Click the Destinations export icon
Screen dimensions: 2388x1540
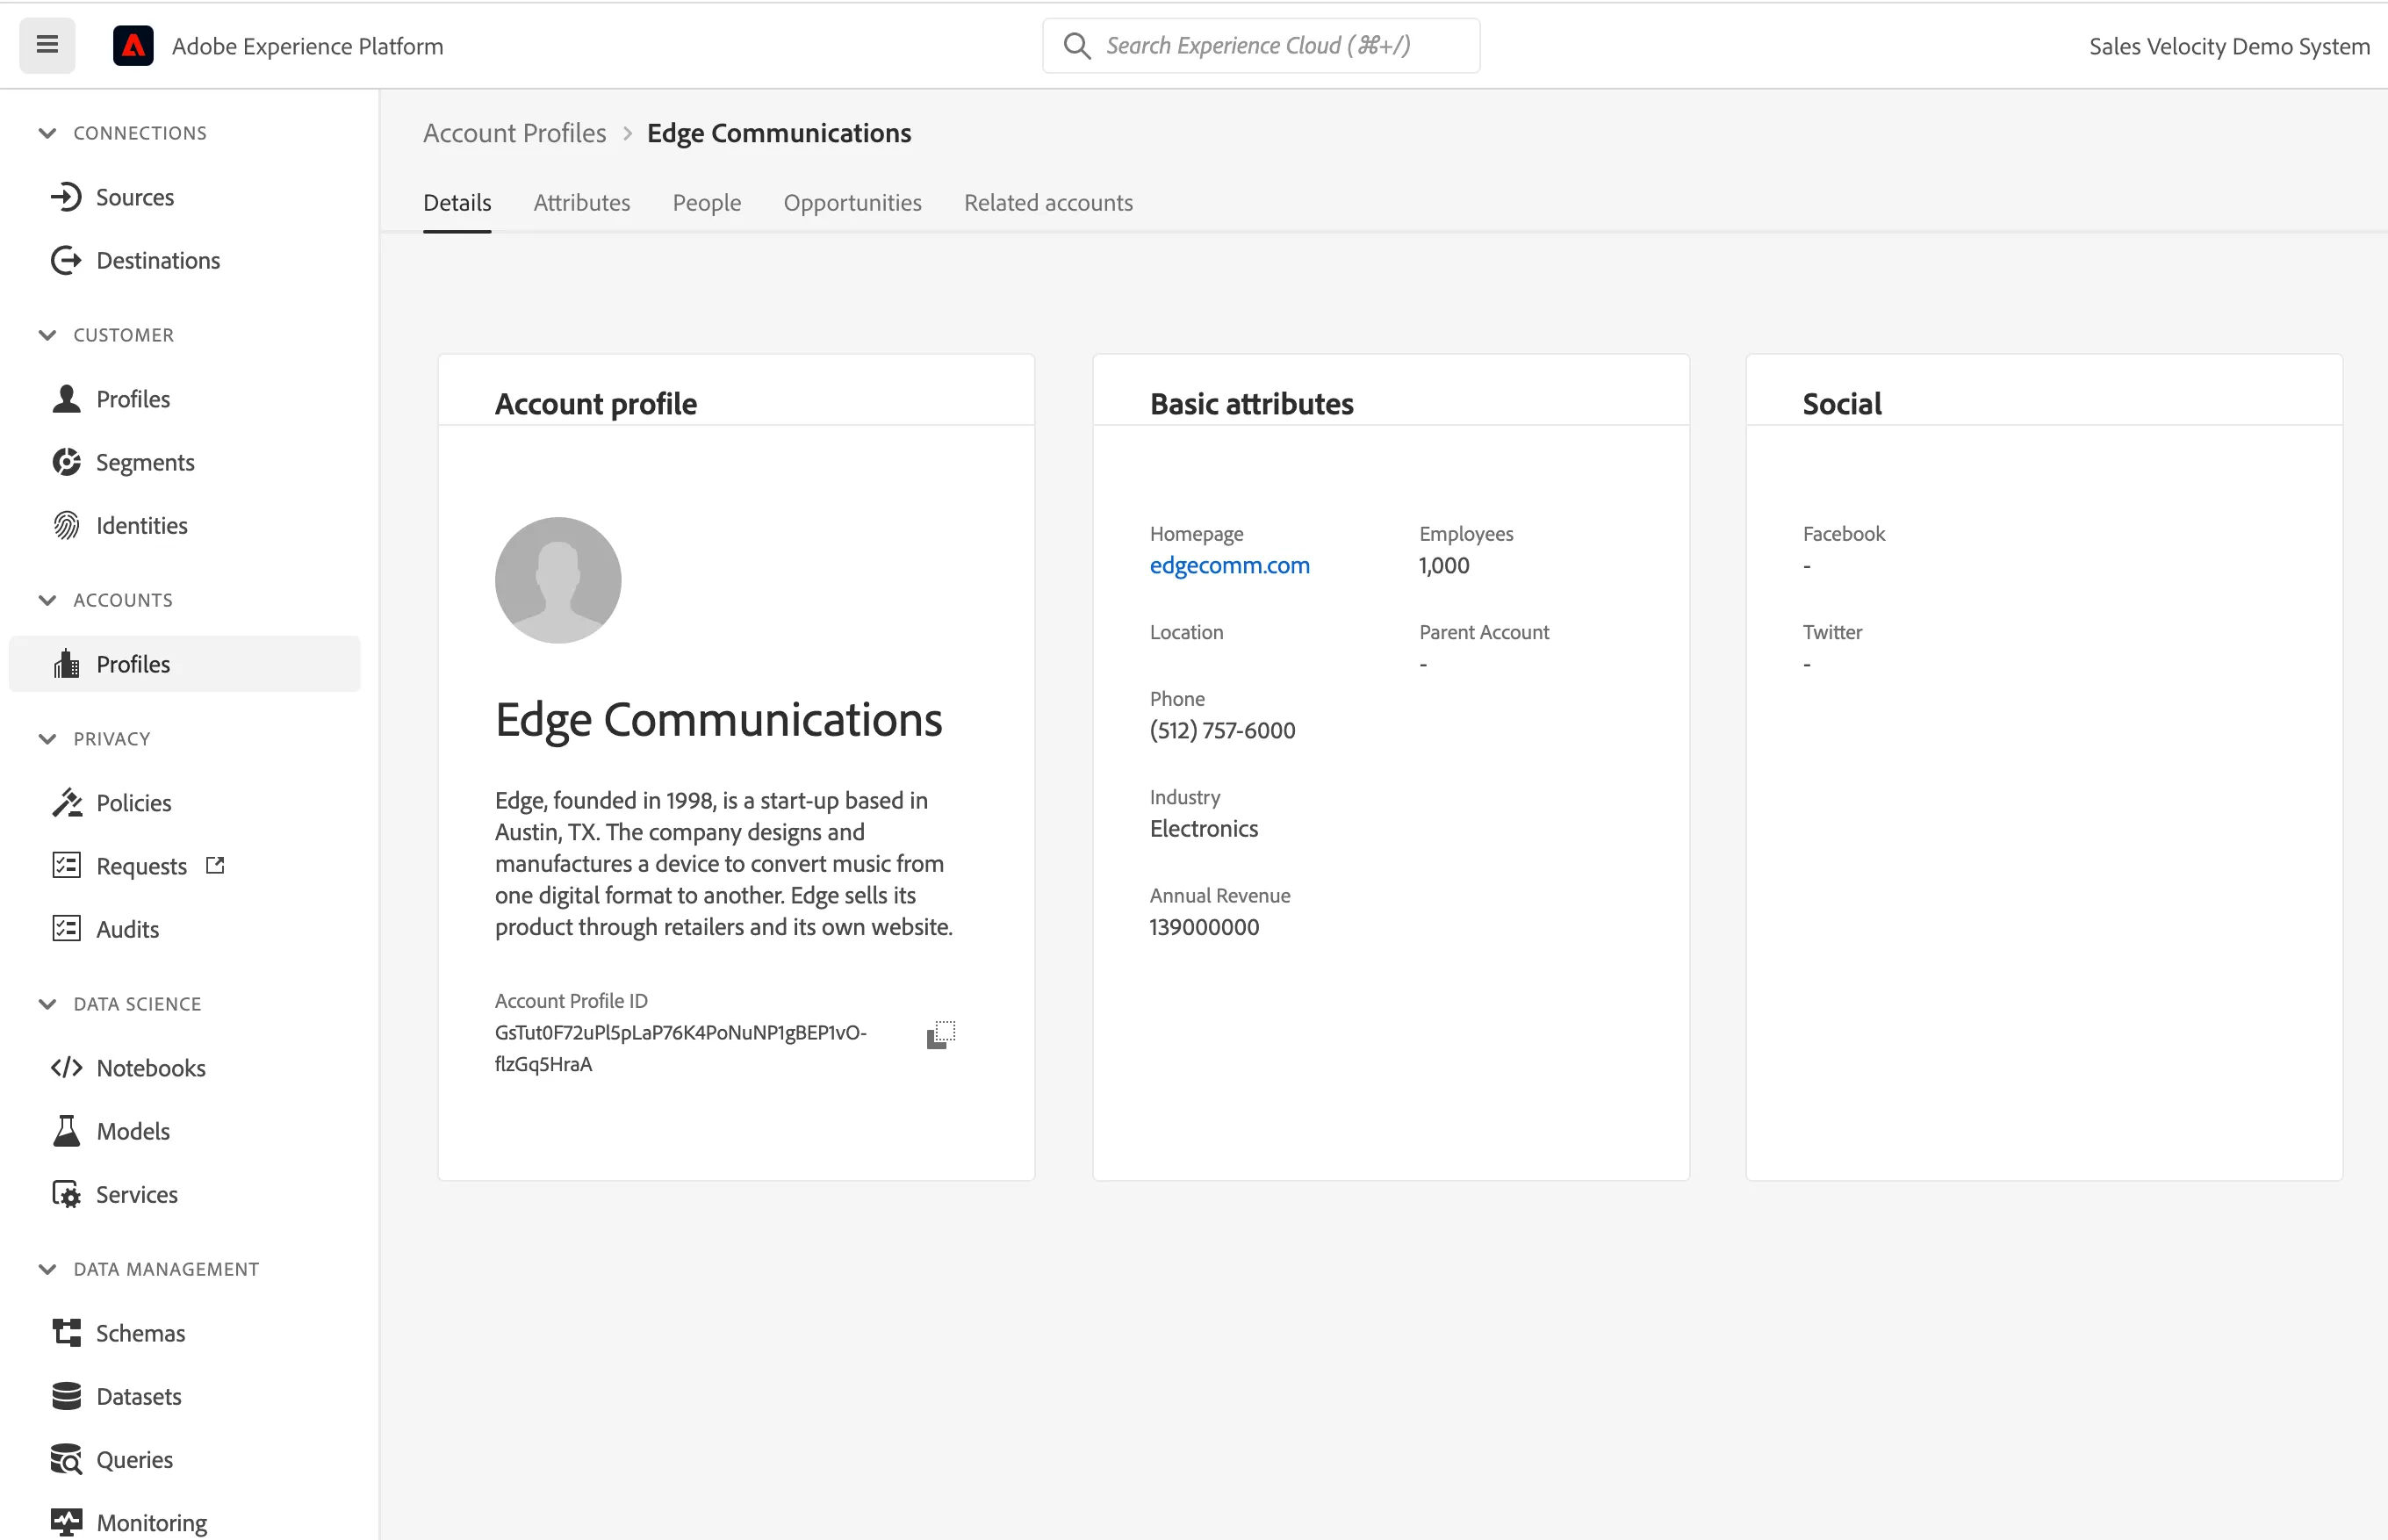[x=66, y=260]
